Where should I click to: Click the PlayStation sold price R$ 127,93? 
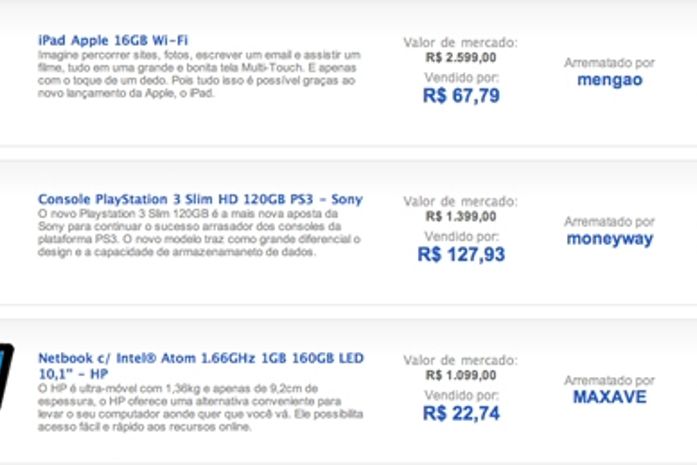click(461, 254)
